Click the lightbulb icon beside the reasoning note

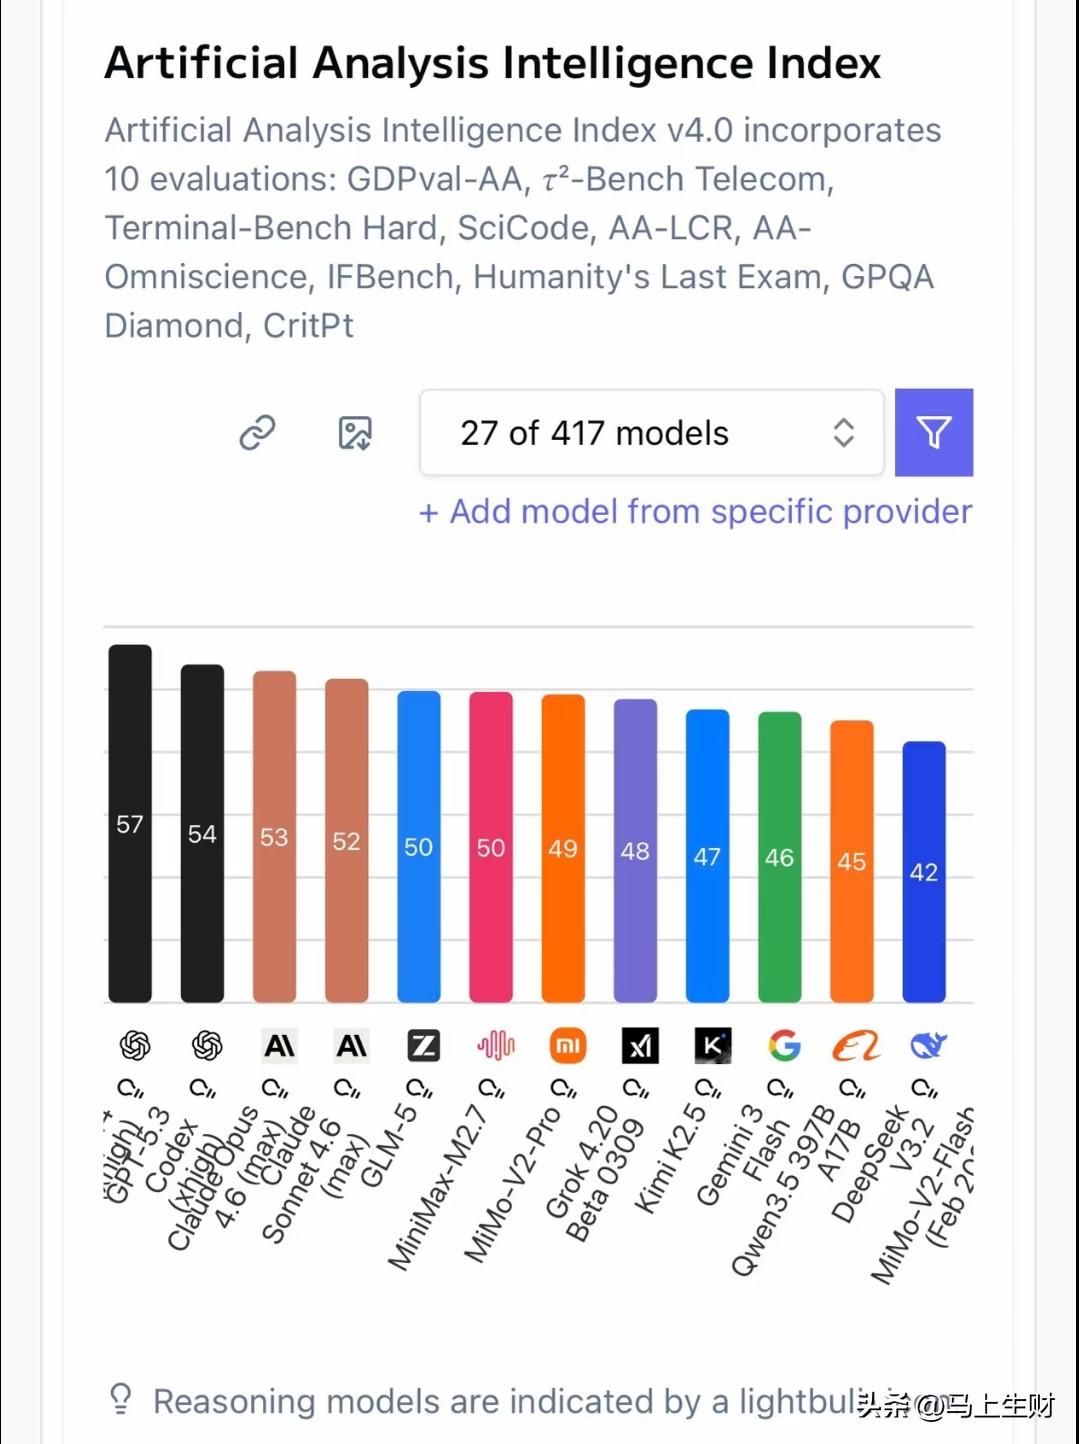(x=120, y=1399)
